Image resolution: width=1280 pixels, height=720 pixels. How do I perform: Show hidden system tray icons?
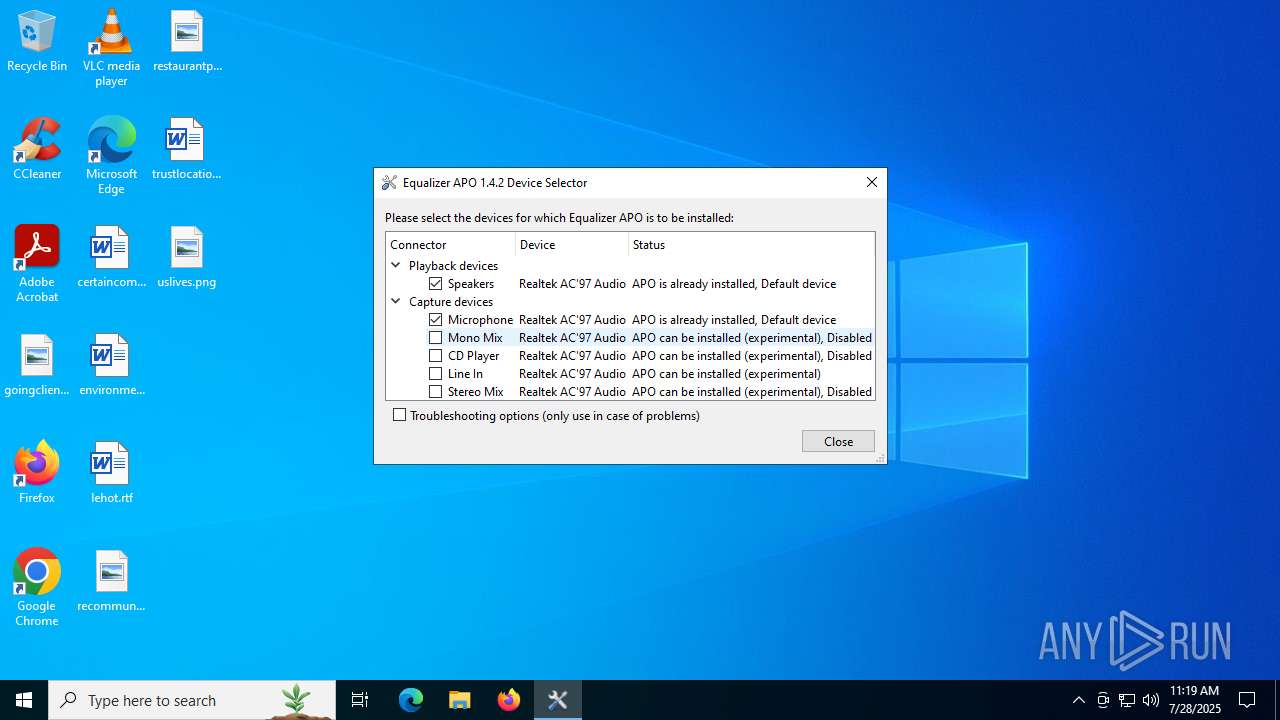(1079, 700)
